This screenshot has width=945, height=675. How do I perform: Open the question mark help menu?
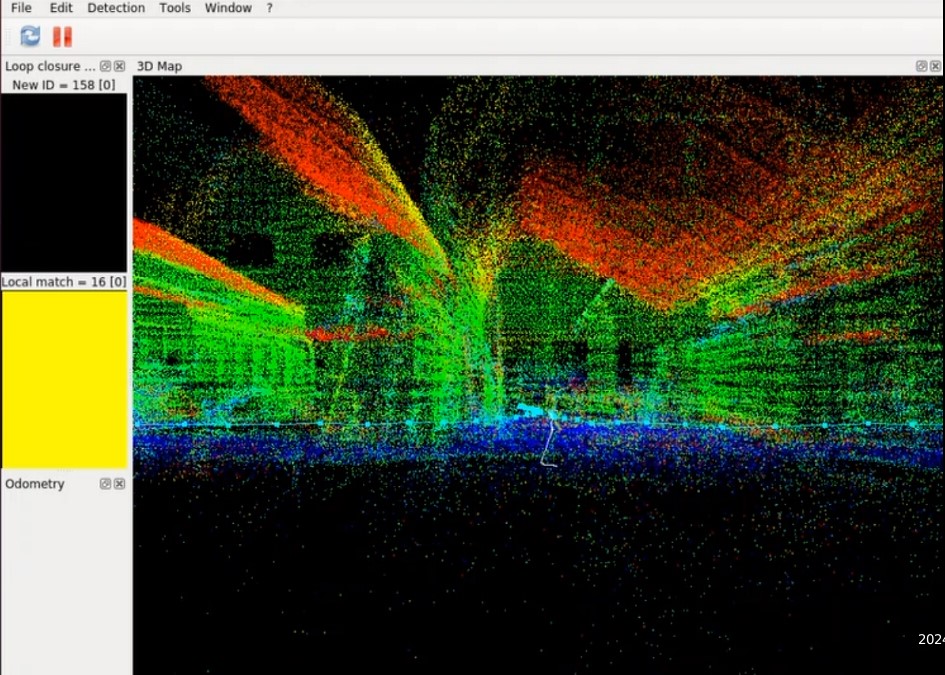[x=269, y=8]
